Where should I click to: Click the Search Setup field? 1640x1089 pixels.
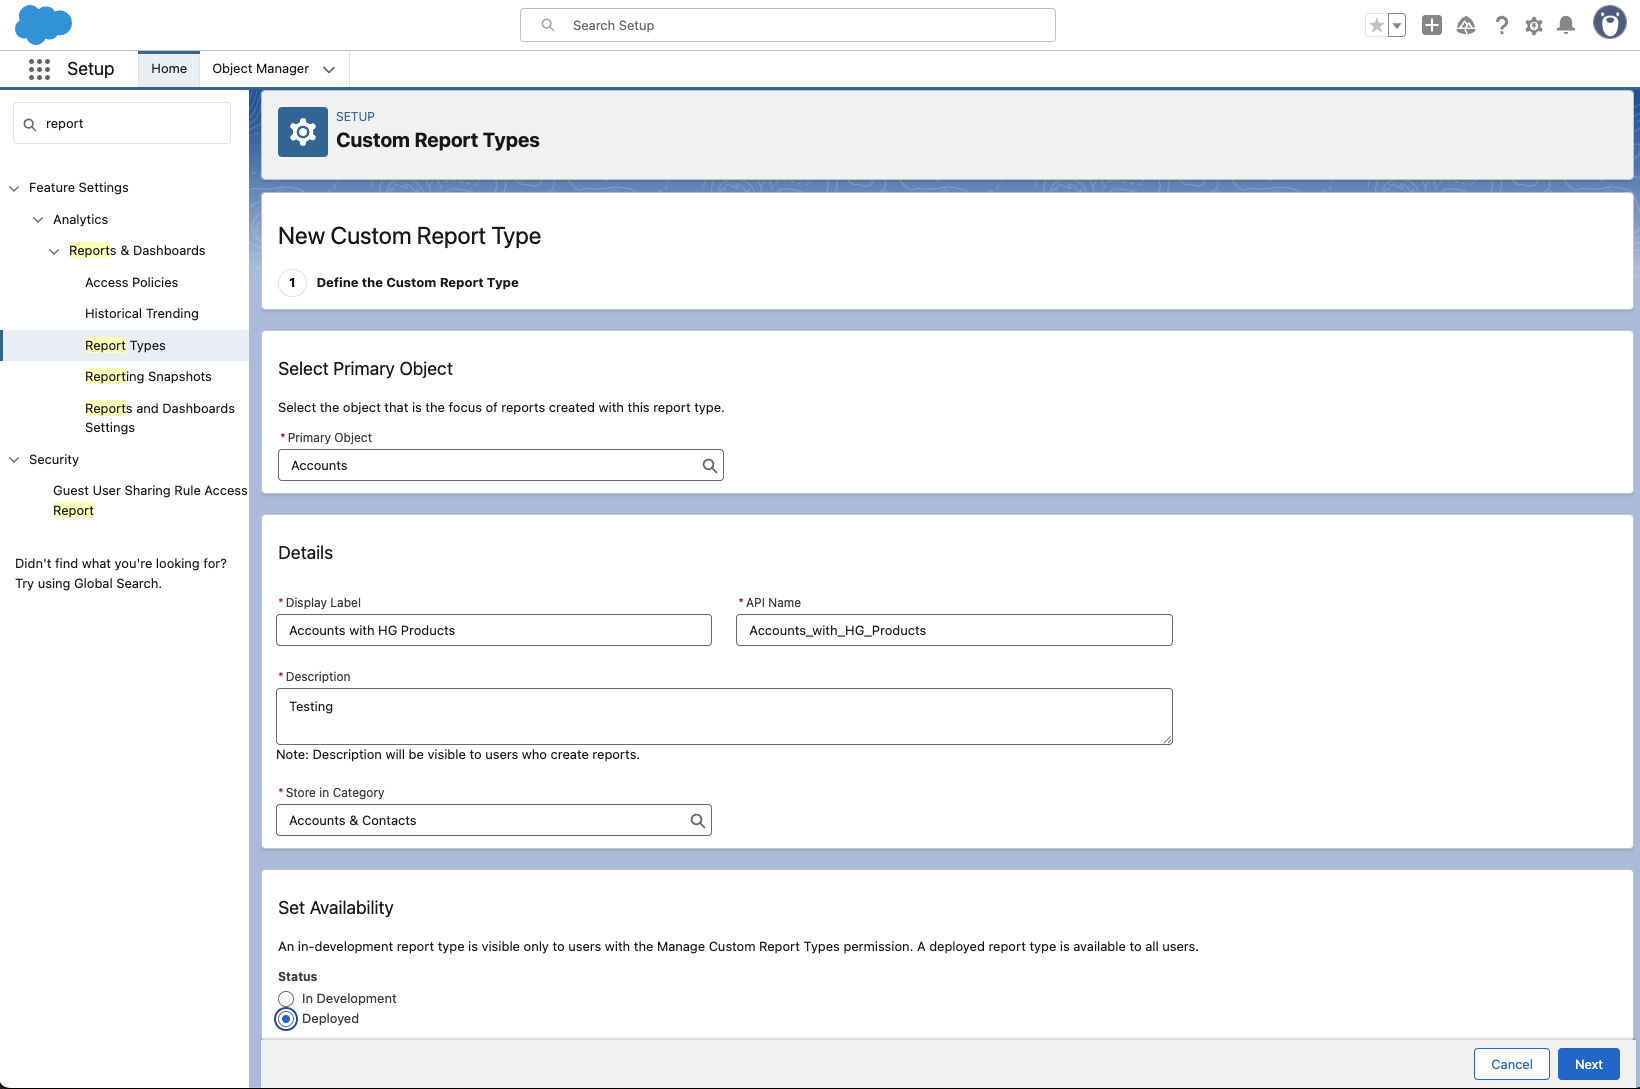pyautogui.click(x=788, y=25)
